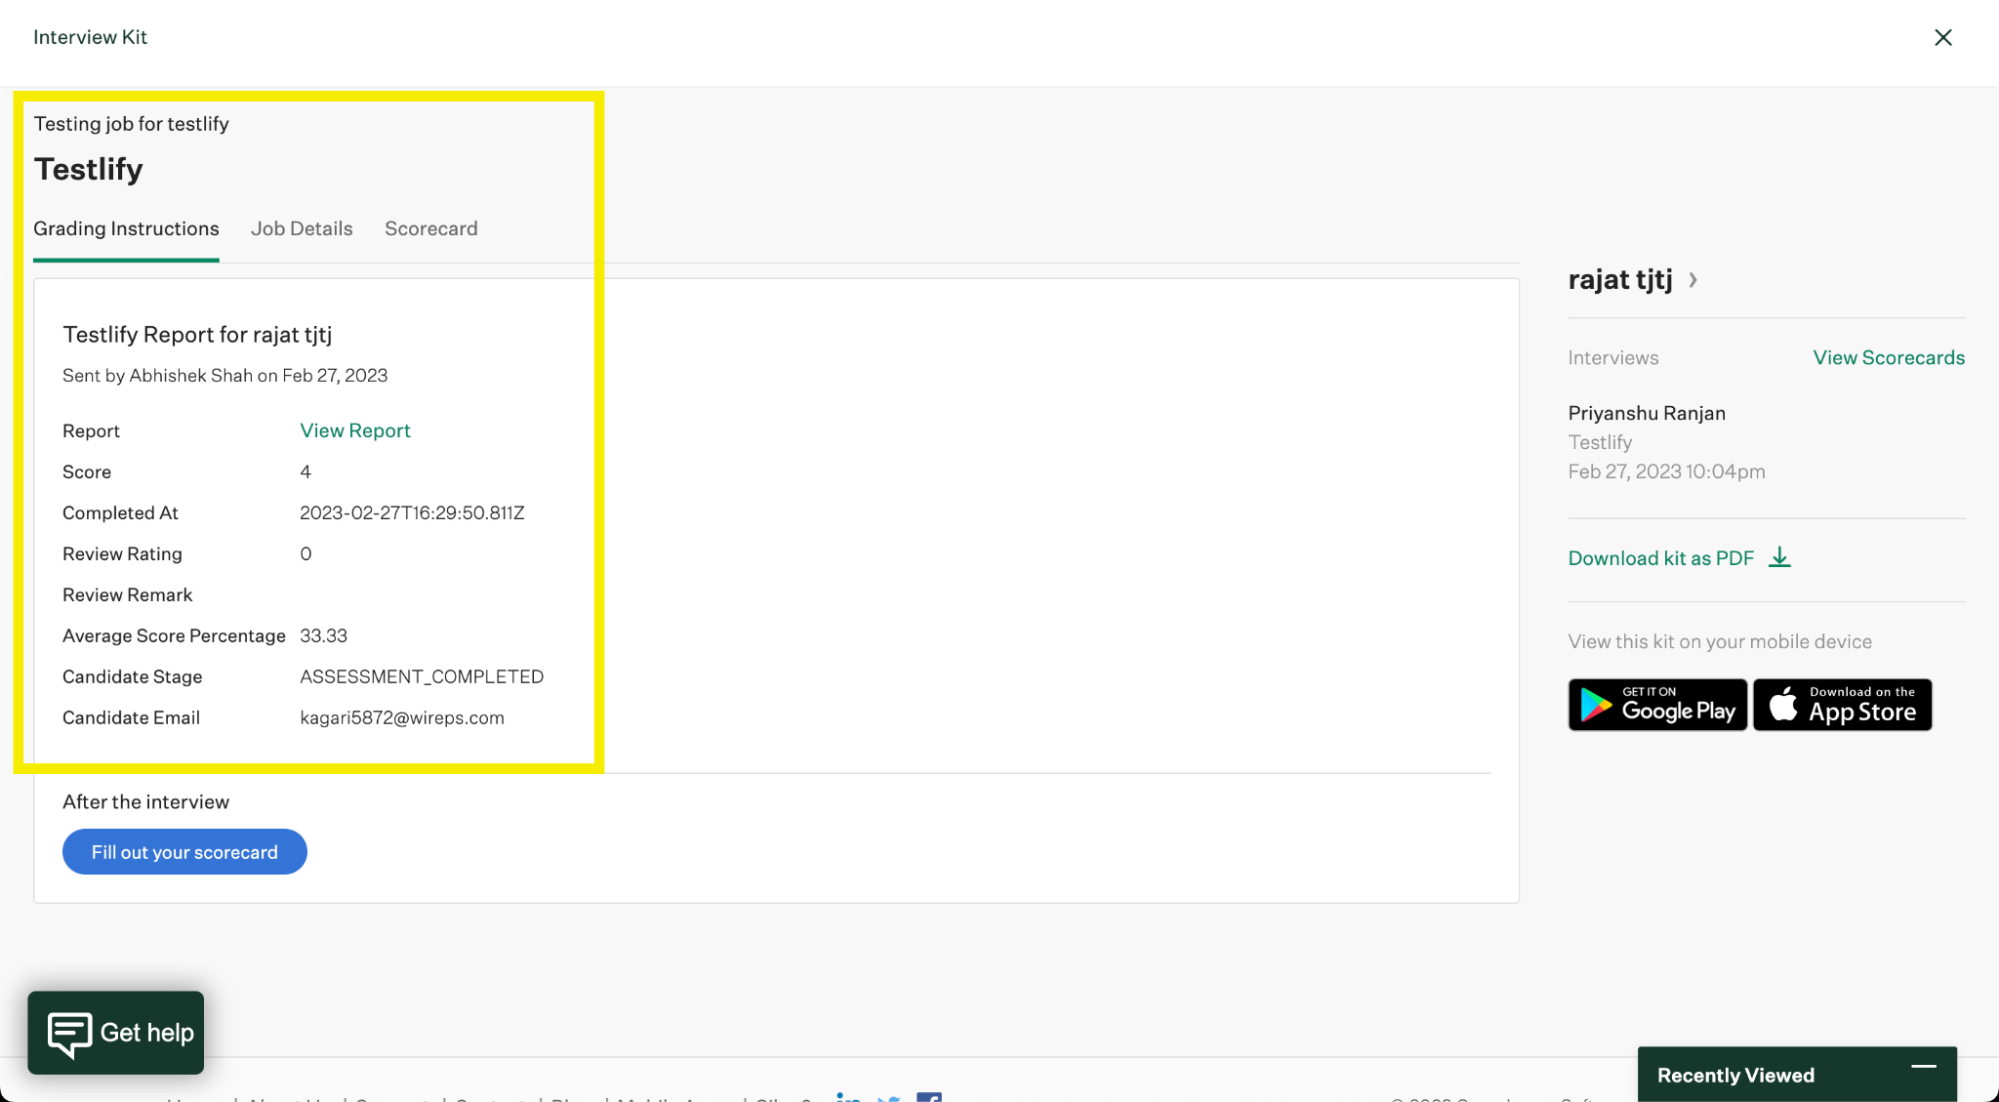The height and width of the screenshot is (1102, 1999).
Task: Select the Average Score Percentage value 33.33
Action: coord(323,635)
